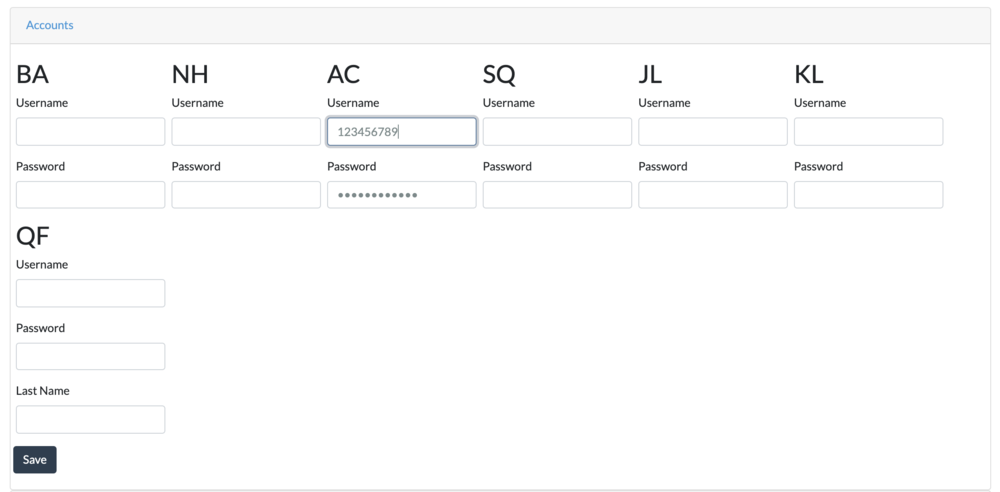Click the BA Password field
Screen dimensions: 1000x492
pos(90,195)
